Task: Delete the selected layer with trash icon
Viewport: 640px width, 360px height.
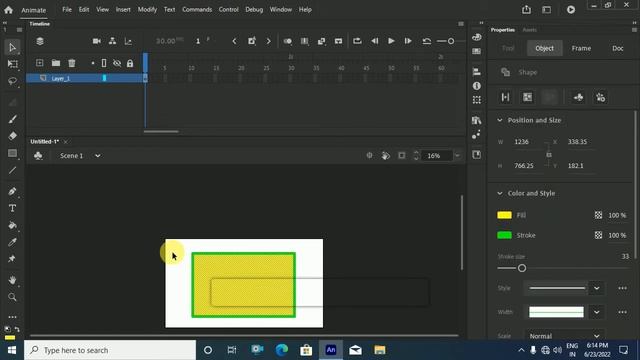Action: pyautogui.click(x=72, y=63)
